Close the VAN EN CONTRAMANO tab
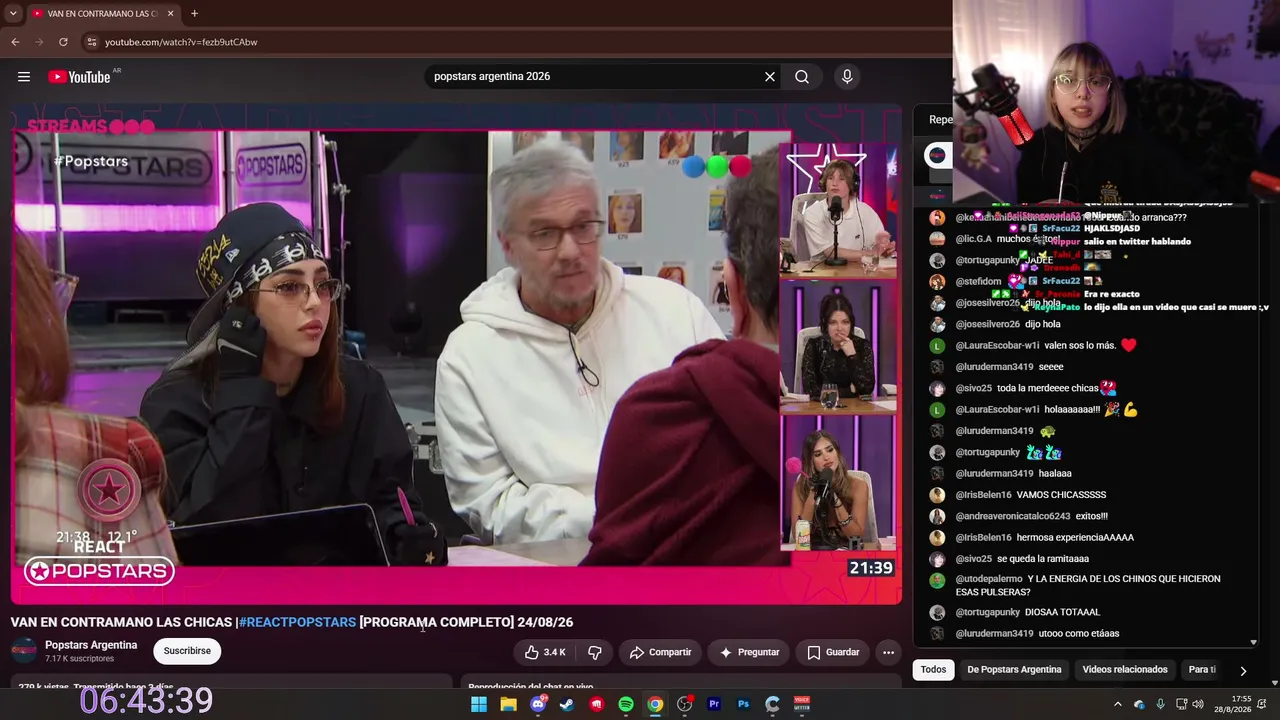The image size is (1280, 720). pyautogui.click(x=170, y=13)
